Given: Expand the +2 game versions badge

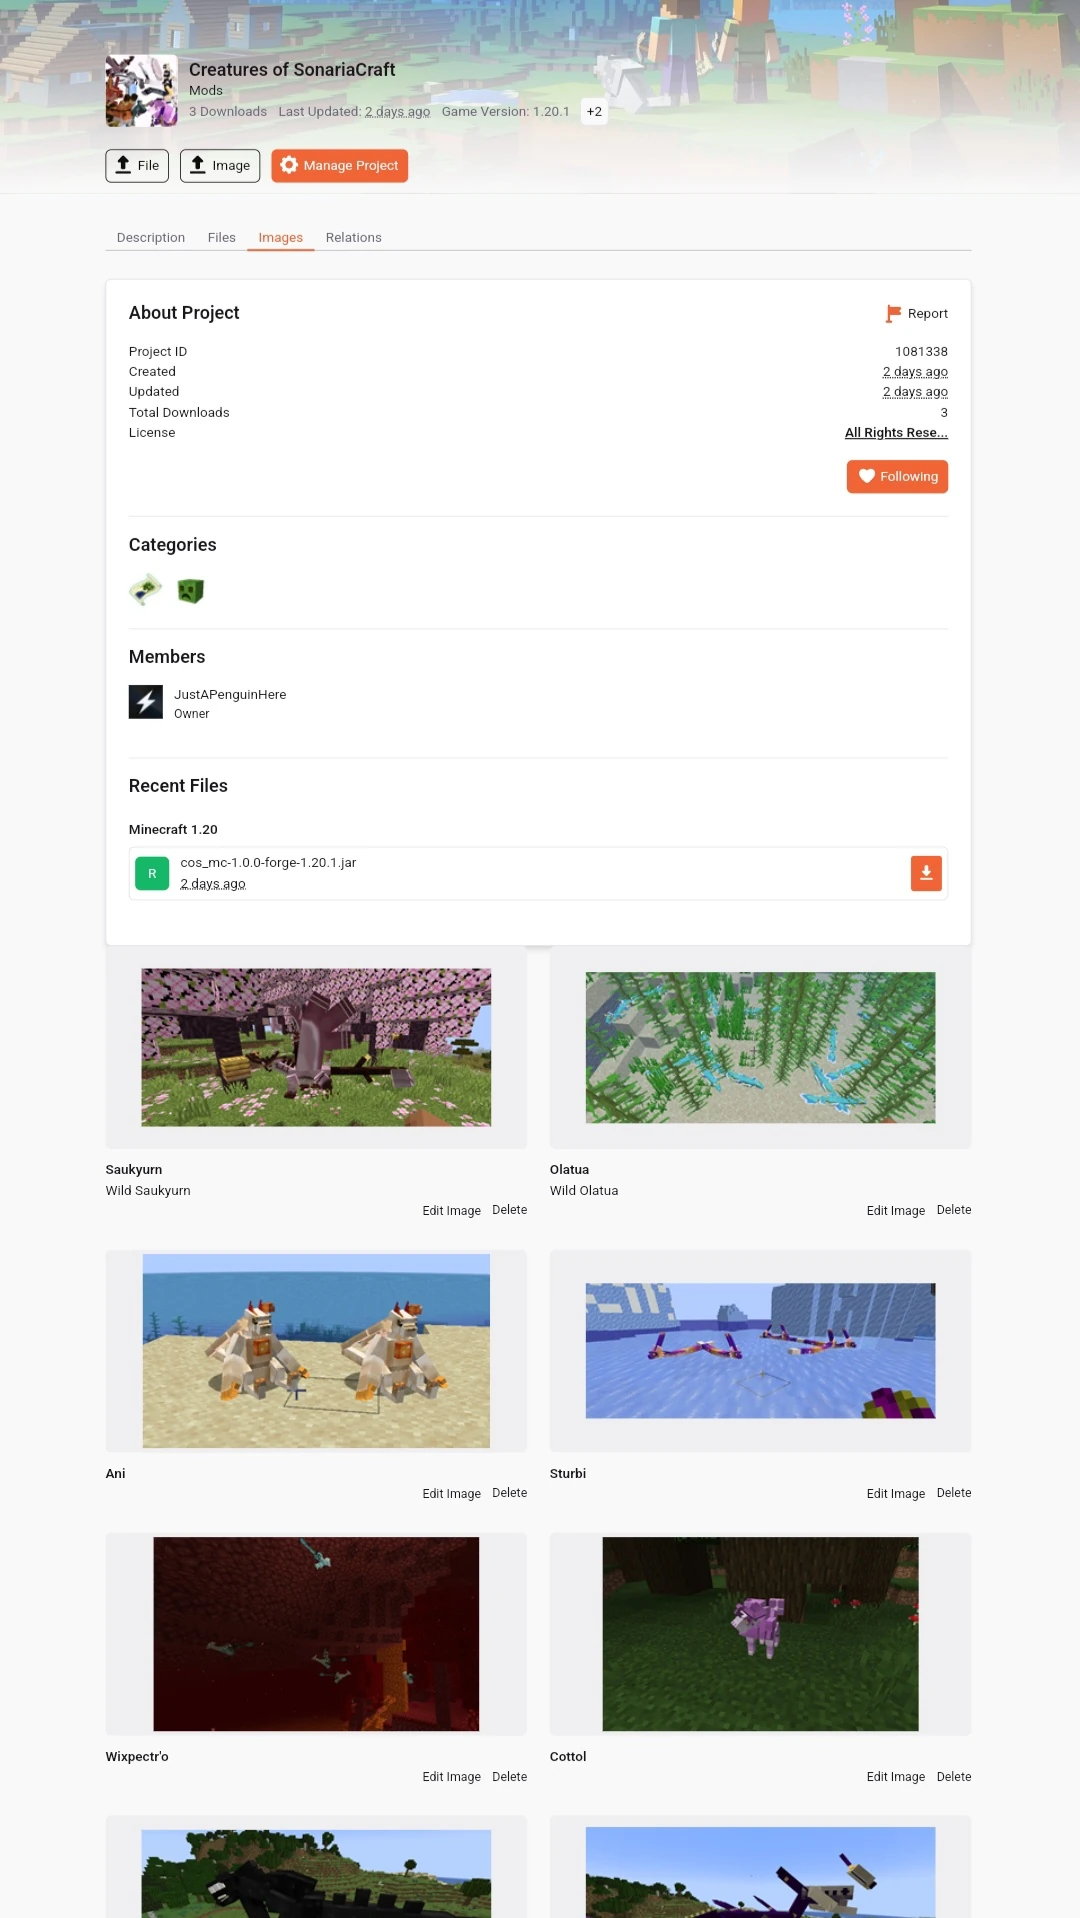Looking at the screenshot, I should click(594, 111).
